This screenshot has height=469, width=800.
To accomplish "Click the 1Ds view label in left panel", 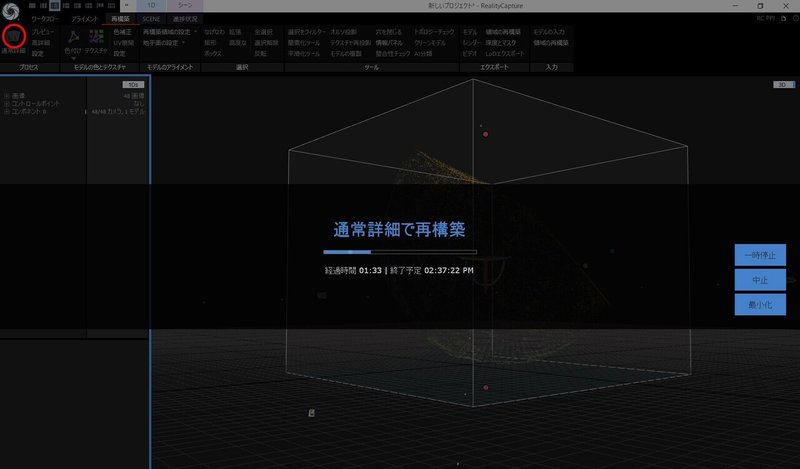I will tap(133, 85).
